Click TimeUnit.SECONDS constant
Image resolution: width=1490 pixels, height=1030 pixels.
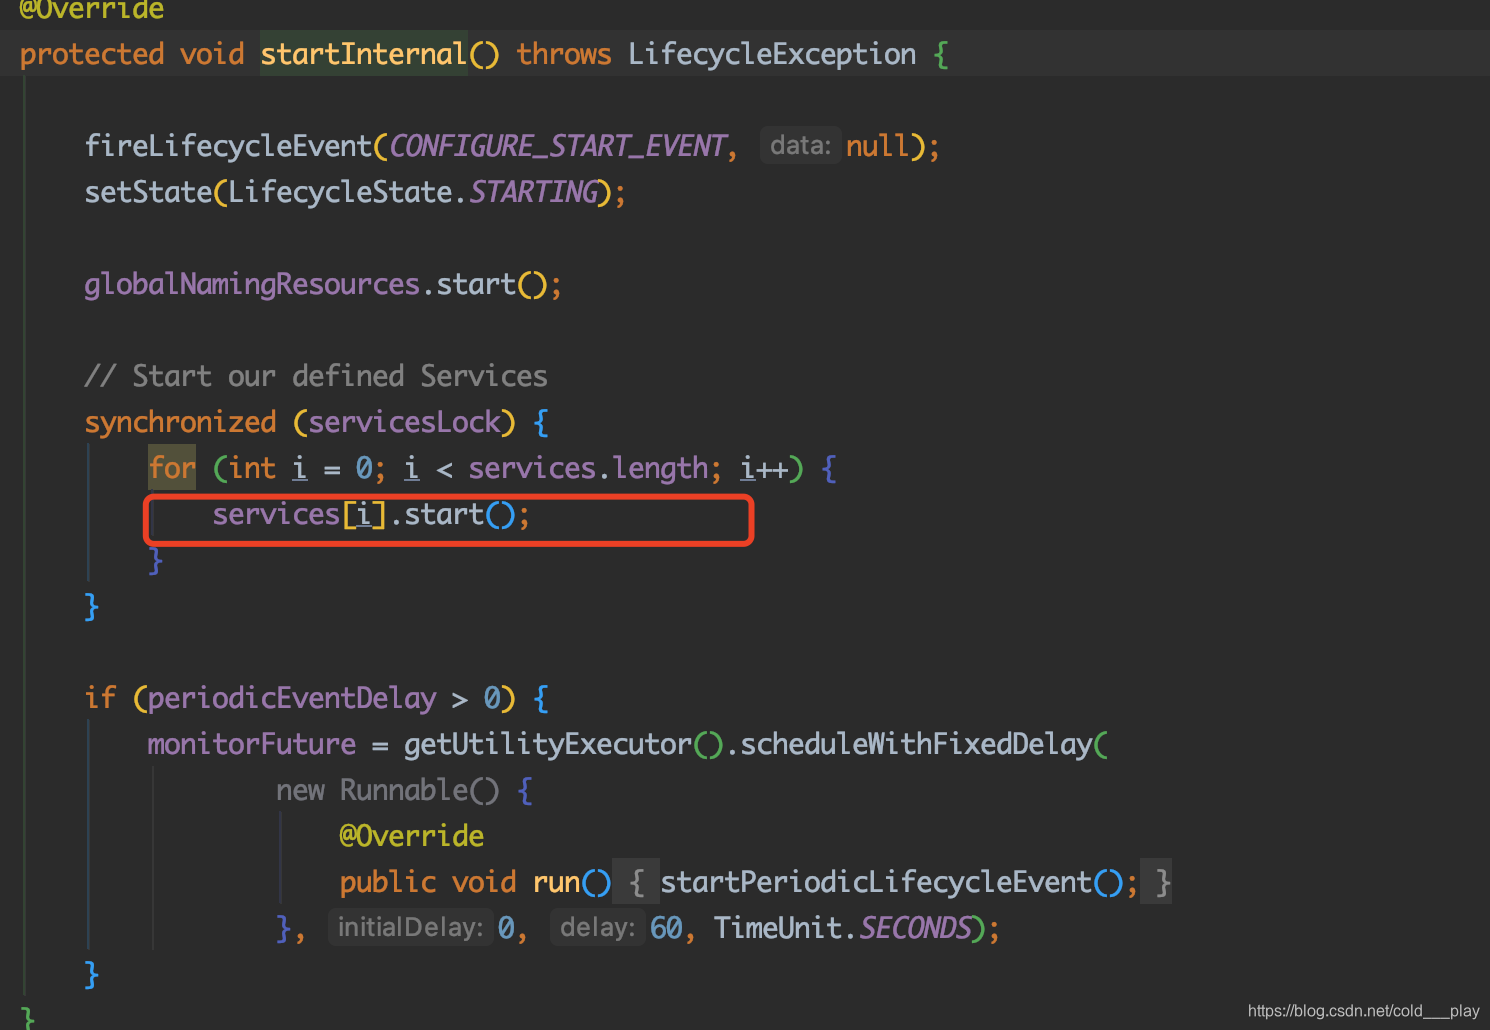(x=842, y=928)
